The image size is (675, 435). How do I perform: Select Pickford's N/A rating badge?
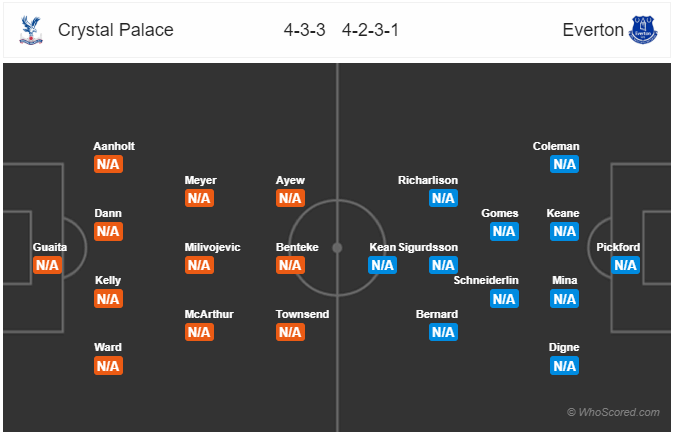pos(625,265)
